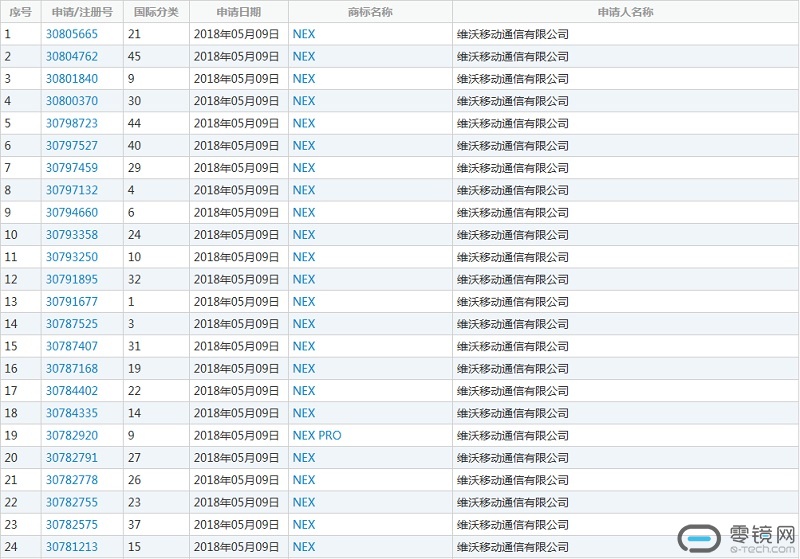800x559 pixels.
Task: Select applicant name in row 20
Action: [513, 458]
